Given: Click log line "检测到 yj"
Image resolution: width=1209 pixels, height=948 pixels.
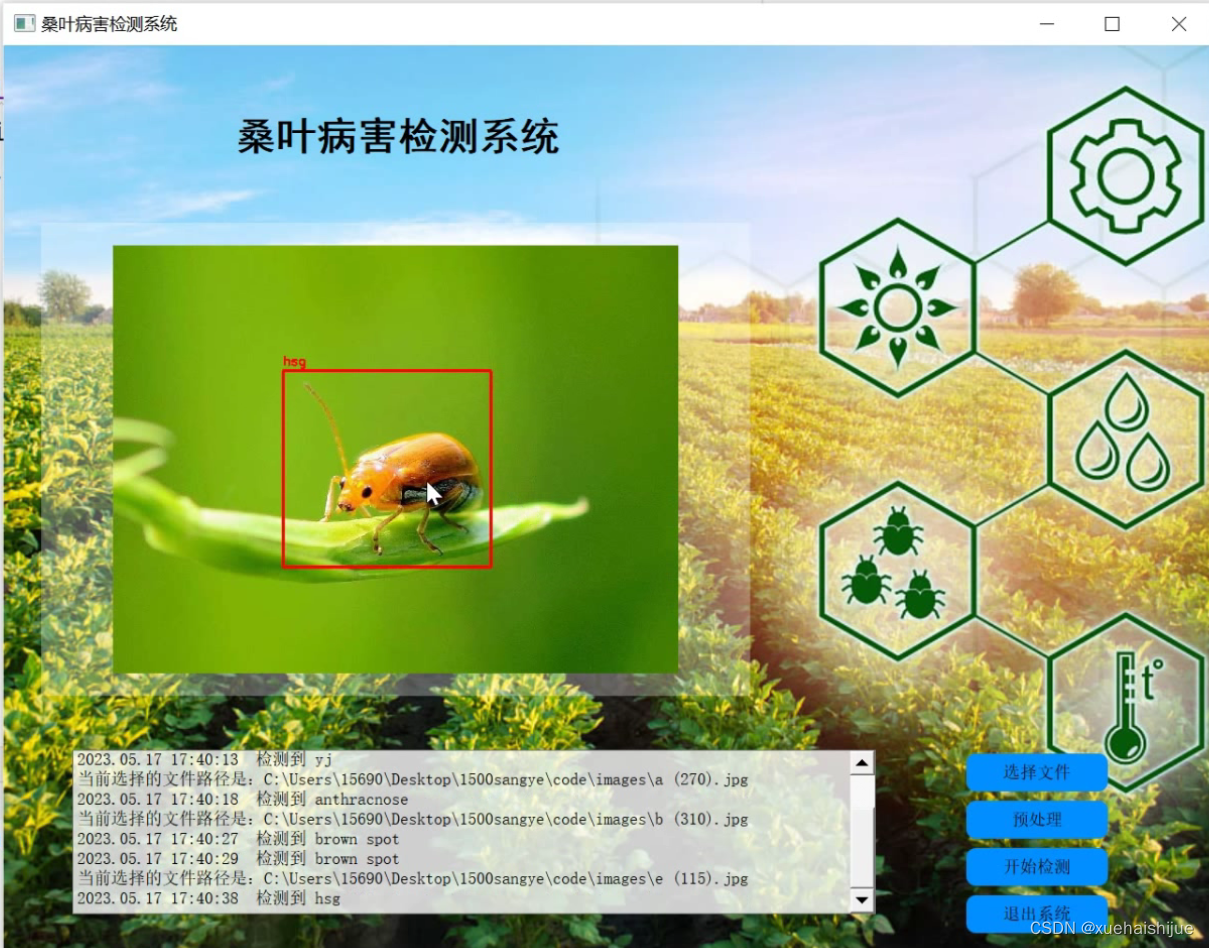Looking at the screenshot, I should coord(205,759).
